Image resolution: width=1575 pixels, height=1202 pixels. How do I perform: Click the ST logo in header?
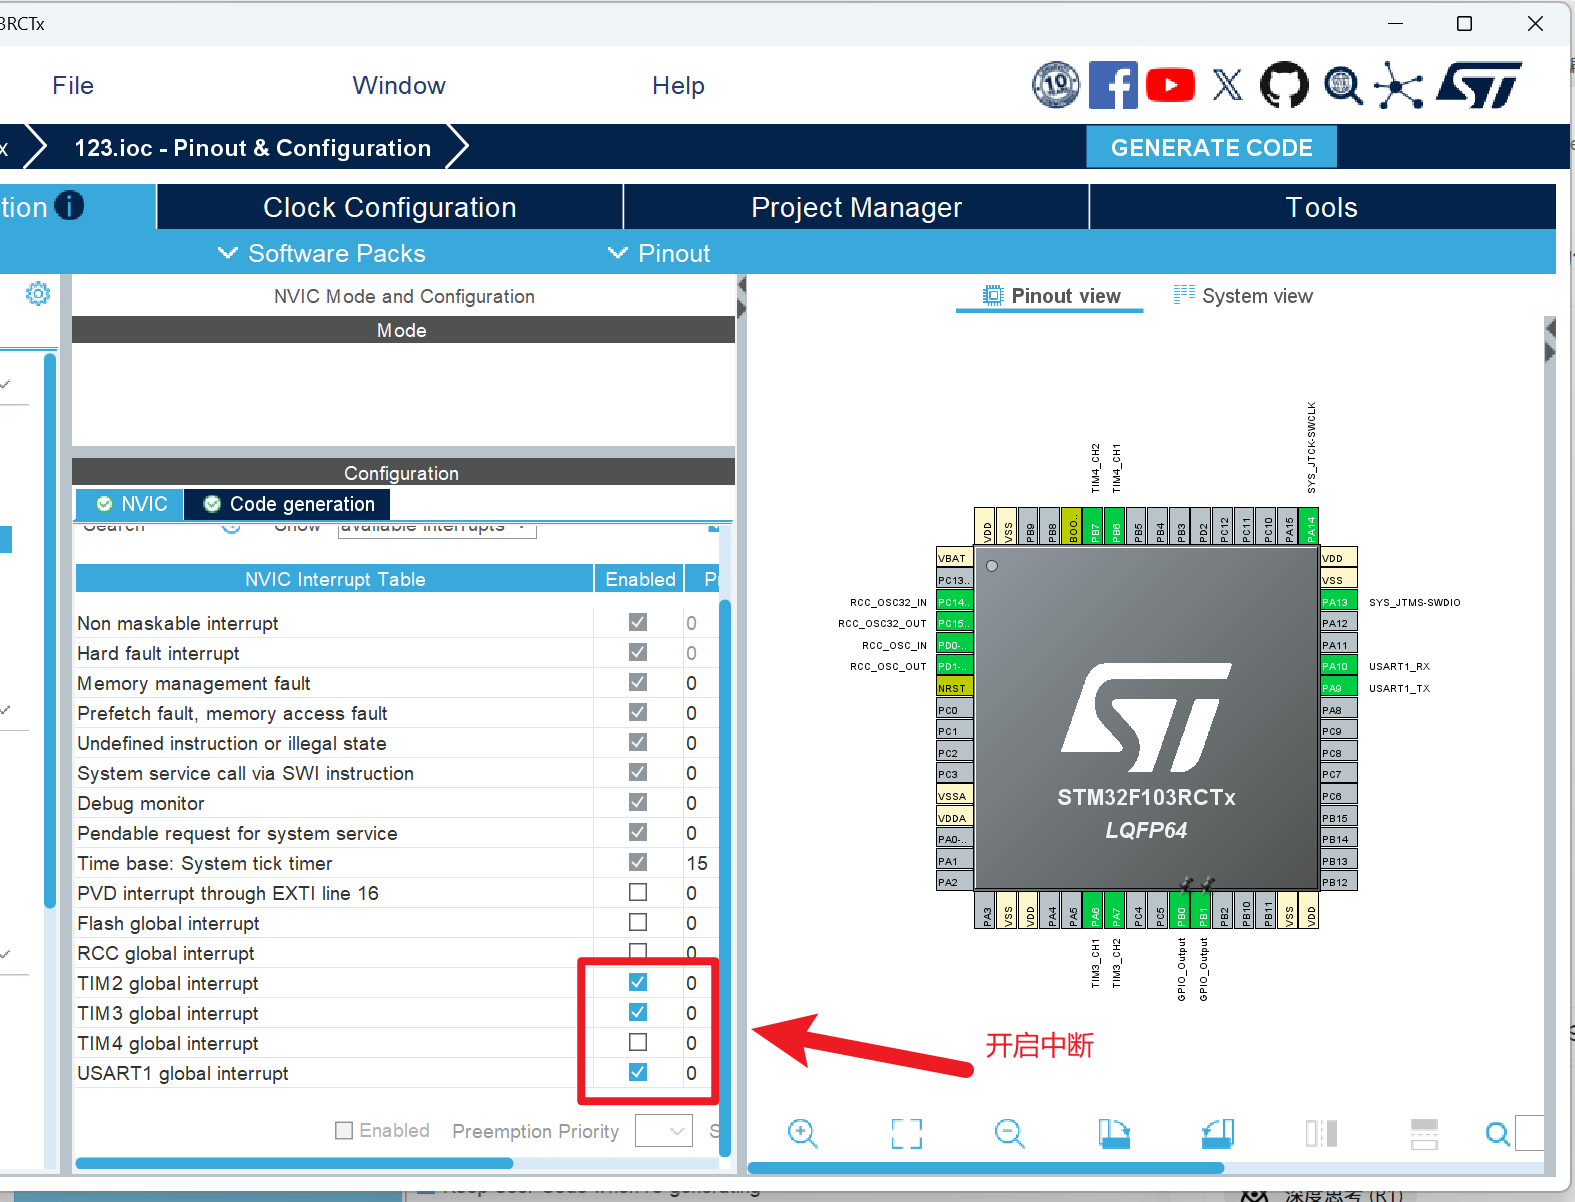[x=1479, y=85]
